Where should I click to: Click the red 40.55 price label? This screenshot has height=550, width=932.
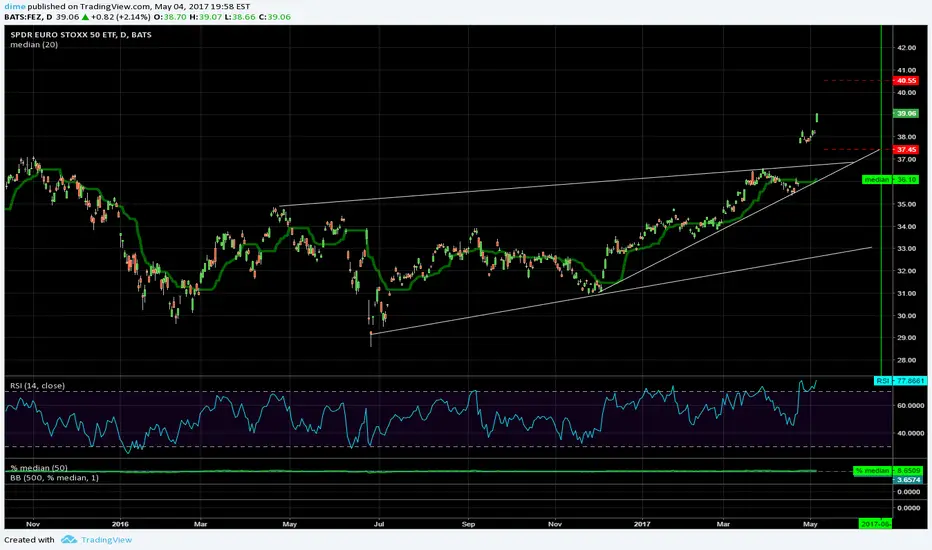pos(906,80)
